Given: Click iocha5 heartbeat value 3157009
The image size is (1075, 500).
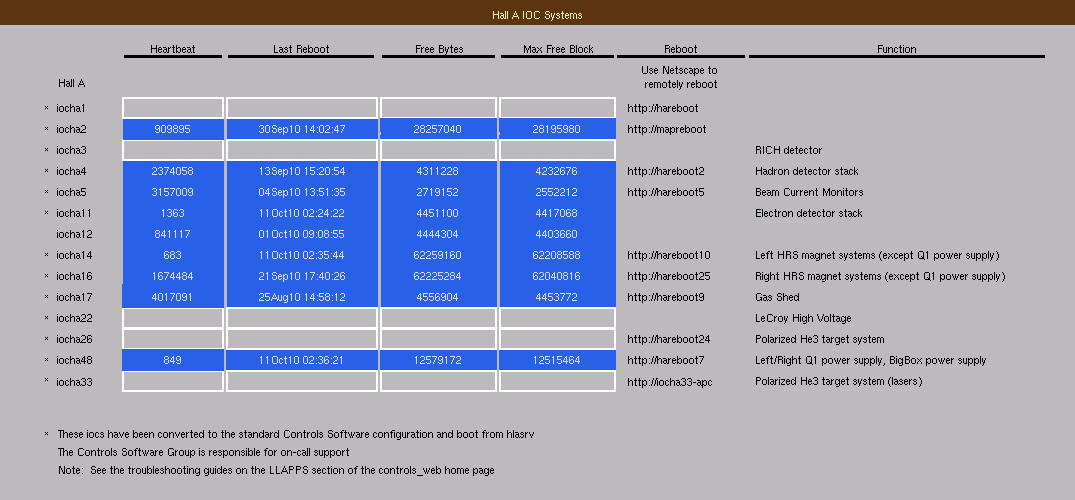Looking at the screenshot, I should pos(173,192).
